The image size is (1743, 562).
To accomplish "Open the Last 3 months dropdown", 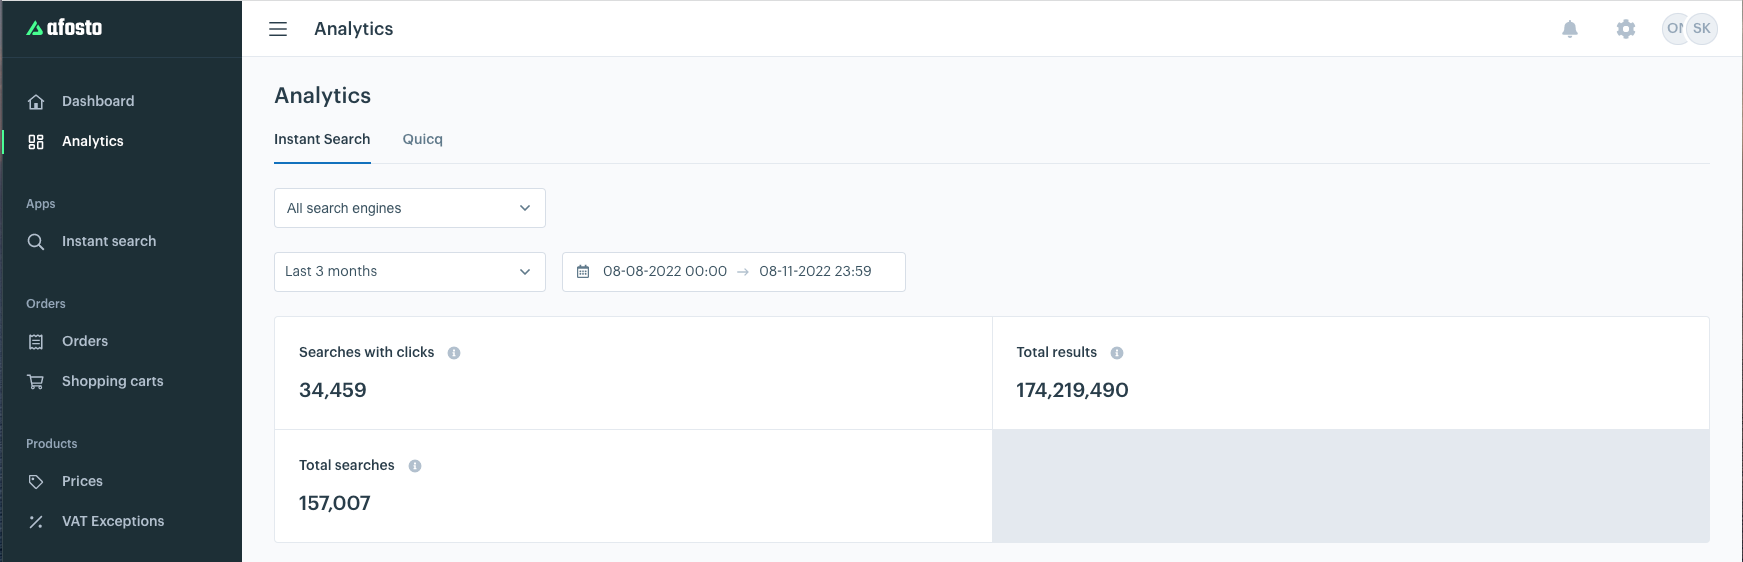I will (409, 272).
